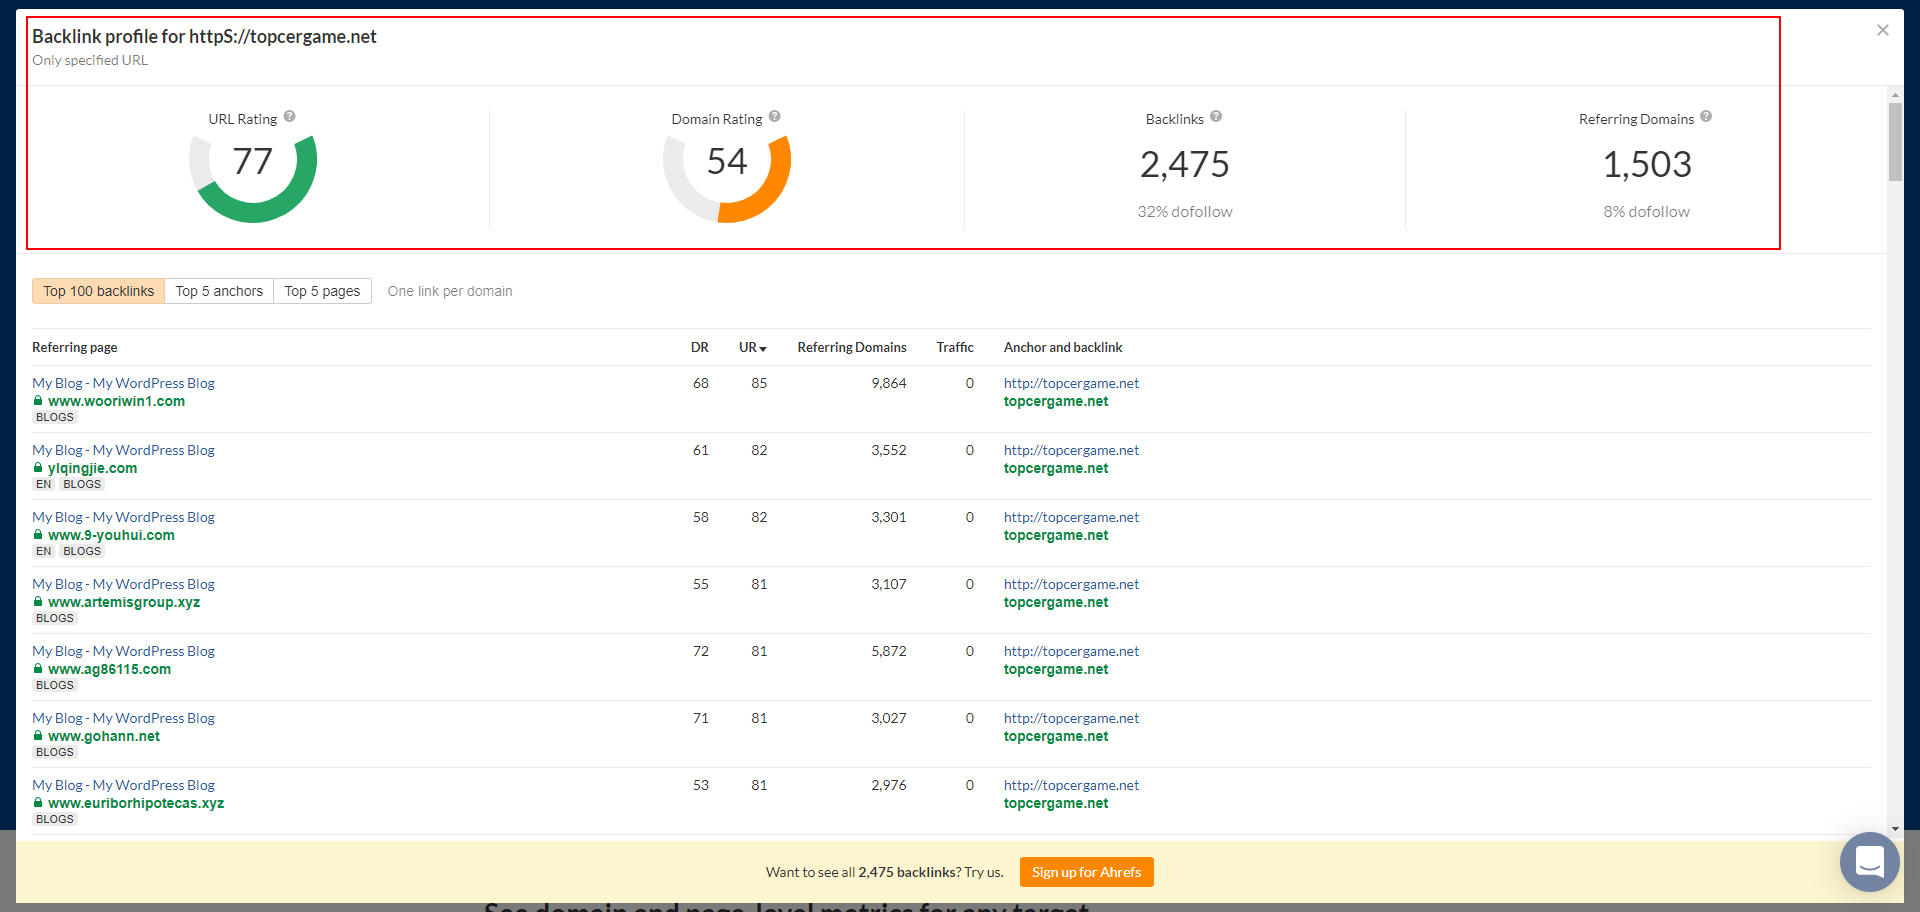Viewport: 1920px width, 912px height.
Task: Open the www.euriborhipotecas.xyz domain link
Action: point(136,803)
